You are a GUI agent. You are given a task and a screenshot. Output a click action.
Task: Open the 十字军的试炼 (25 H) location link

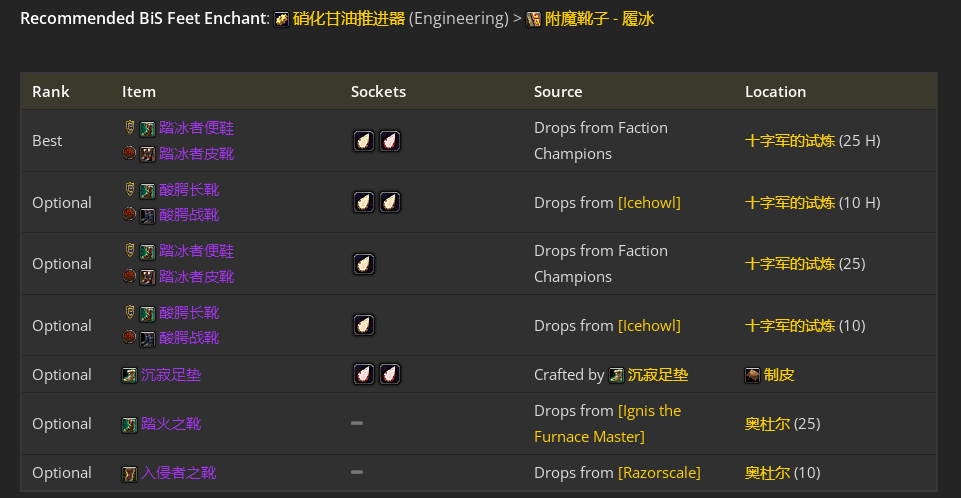[790, 141]
